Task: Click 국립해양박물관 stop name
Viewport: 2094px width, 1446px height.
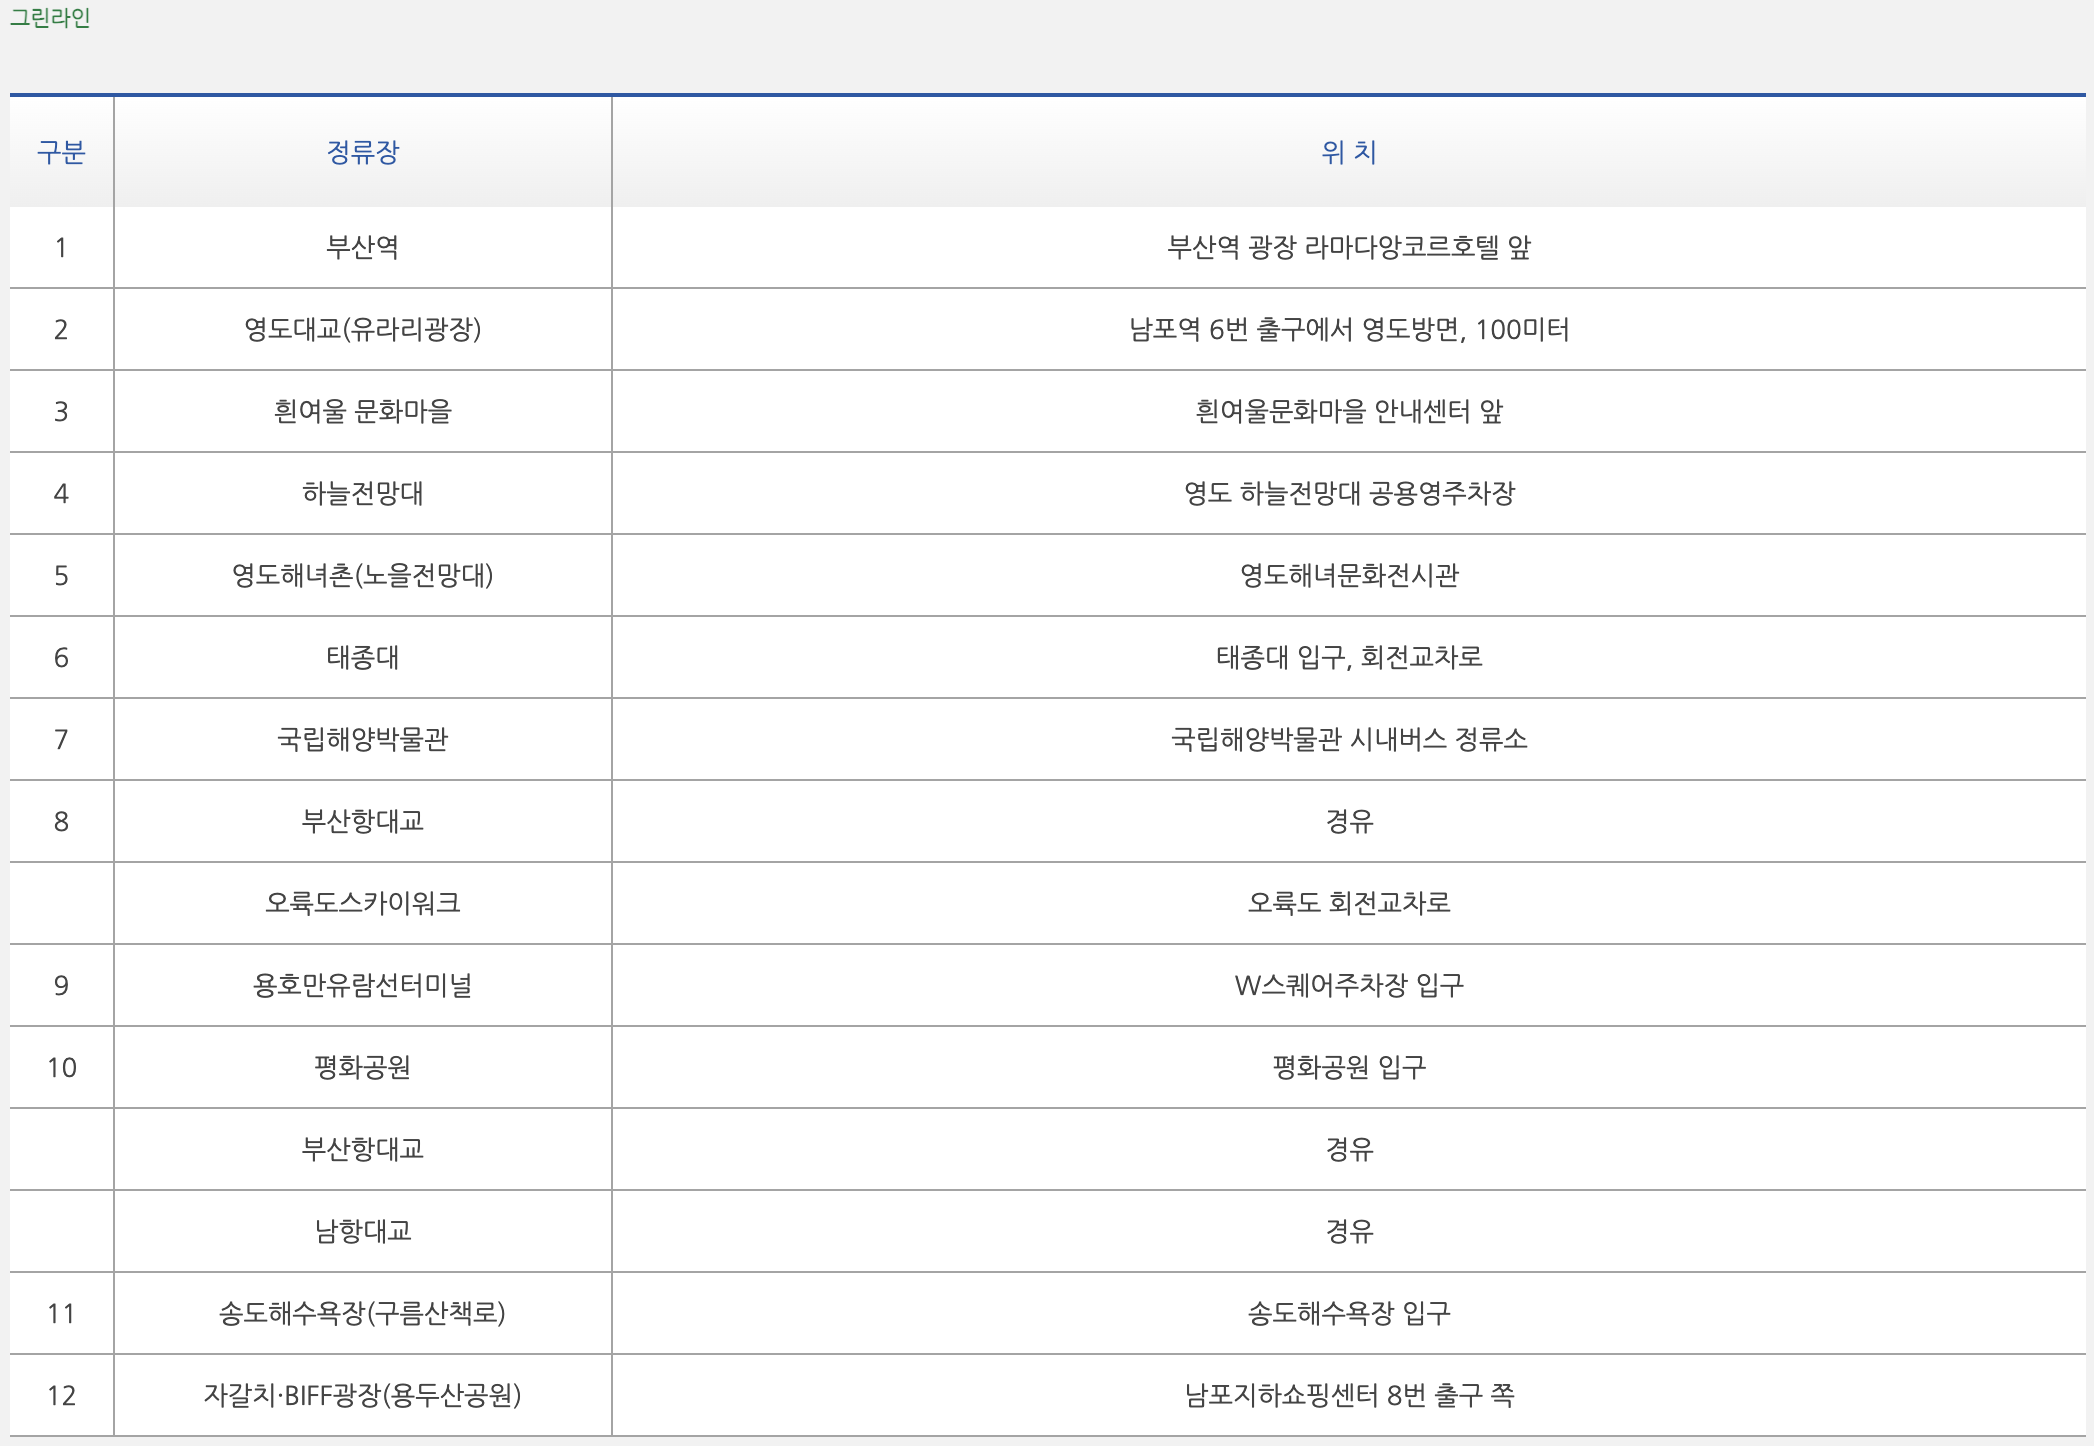Action: 362,739
